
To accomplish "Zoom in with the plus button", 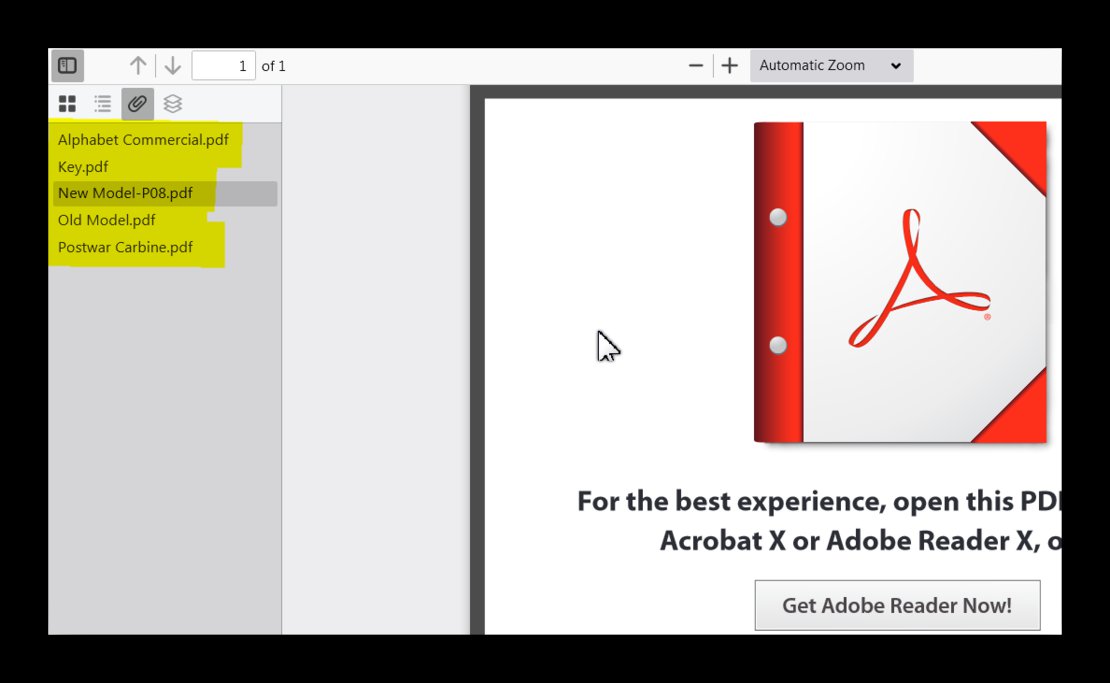I will pos(729,66).
